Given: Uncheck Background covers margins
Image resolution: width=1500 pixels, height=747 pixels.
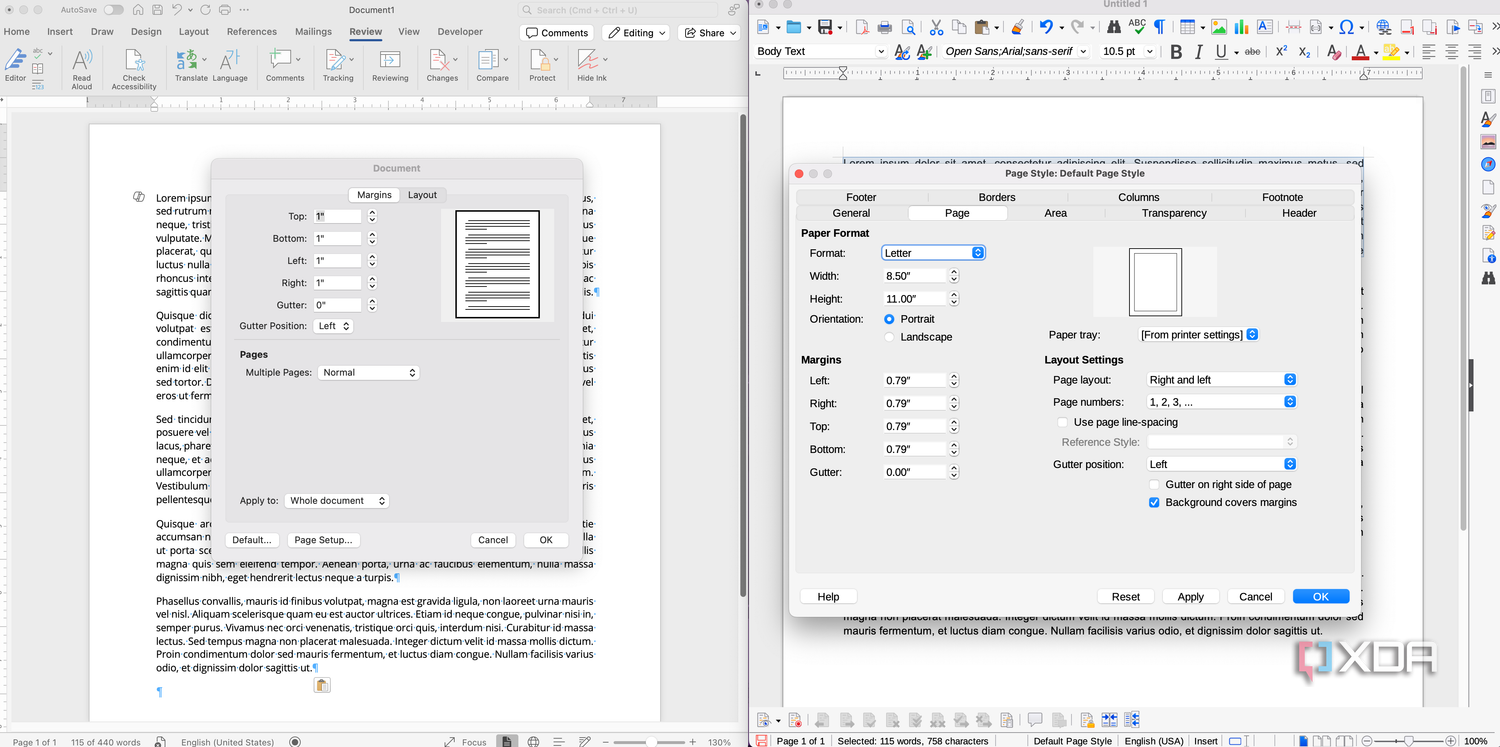Looking at the screenshot, I should 1154,502.
